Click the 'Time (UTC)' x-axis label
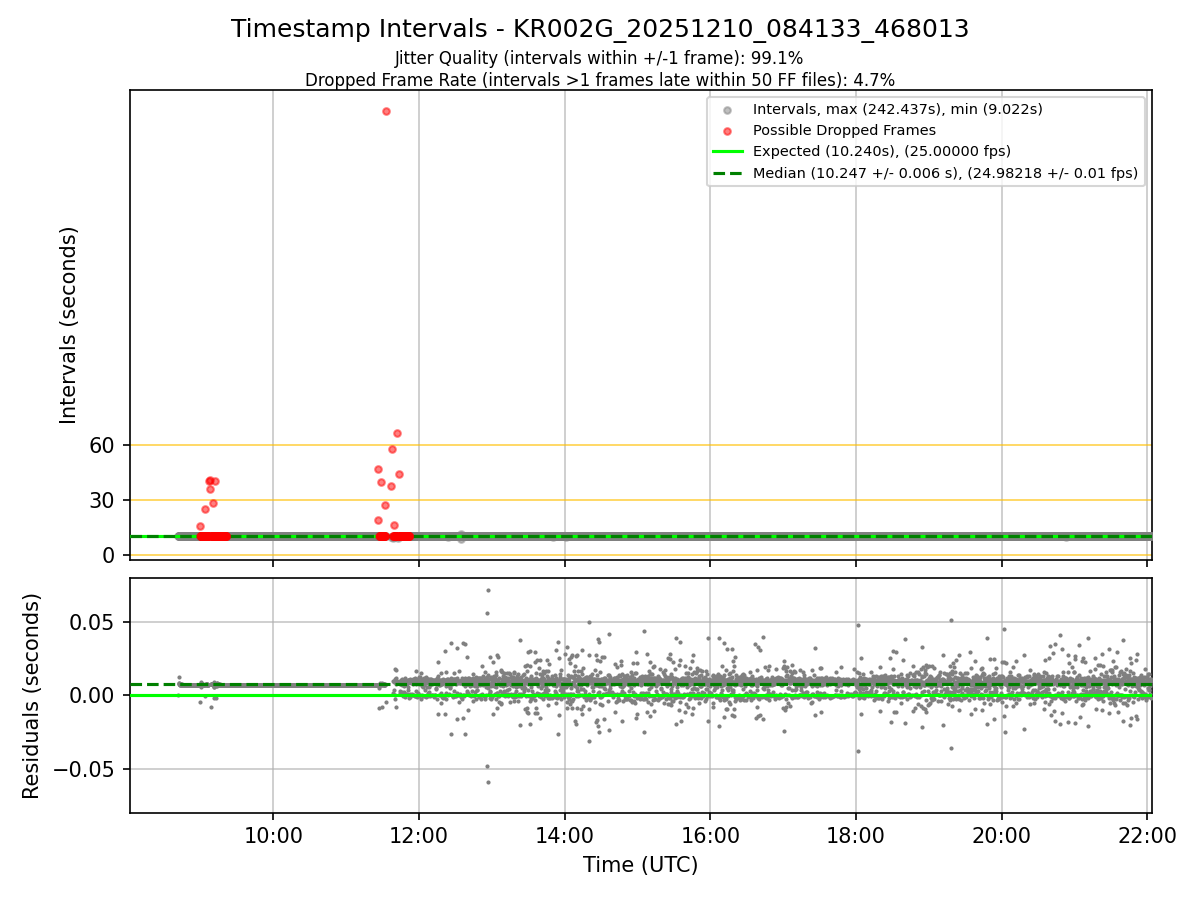The height and width of the screenshot is (900, 1200). (x=641, y=865)
